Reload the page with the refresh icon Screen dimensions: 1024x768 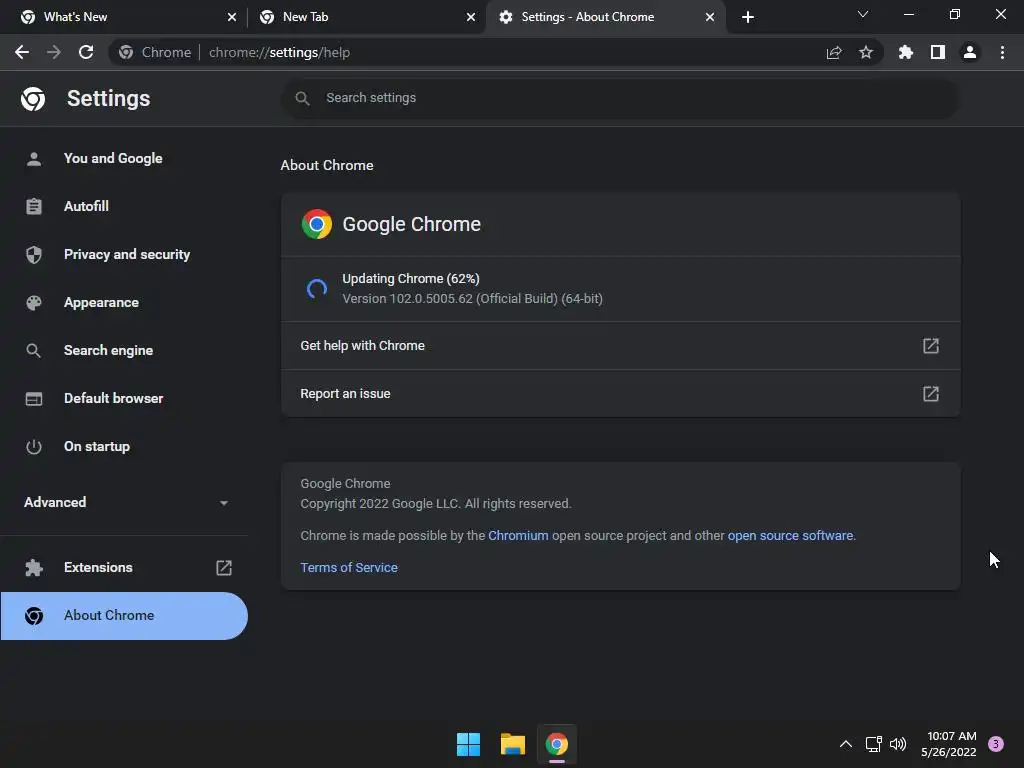tap(86, 52)
